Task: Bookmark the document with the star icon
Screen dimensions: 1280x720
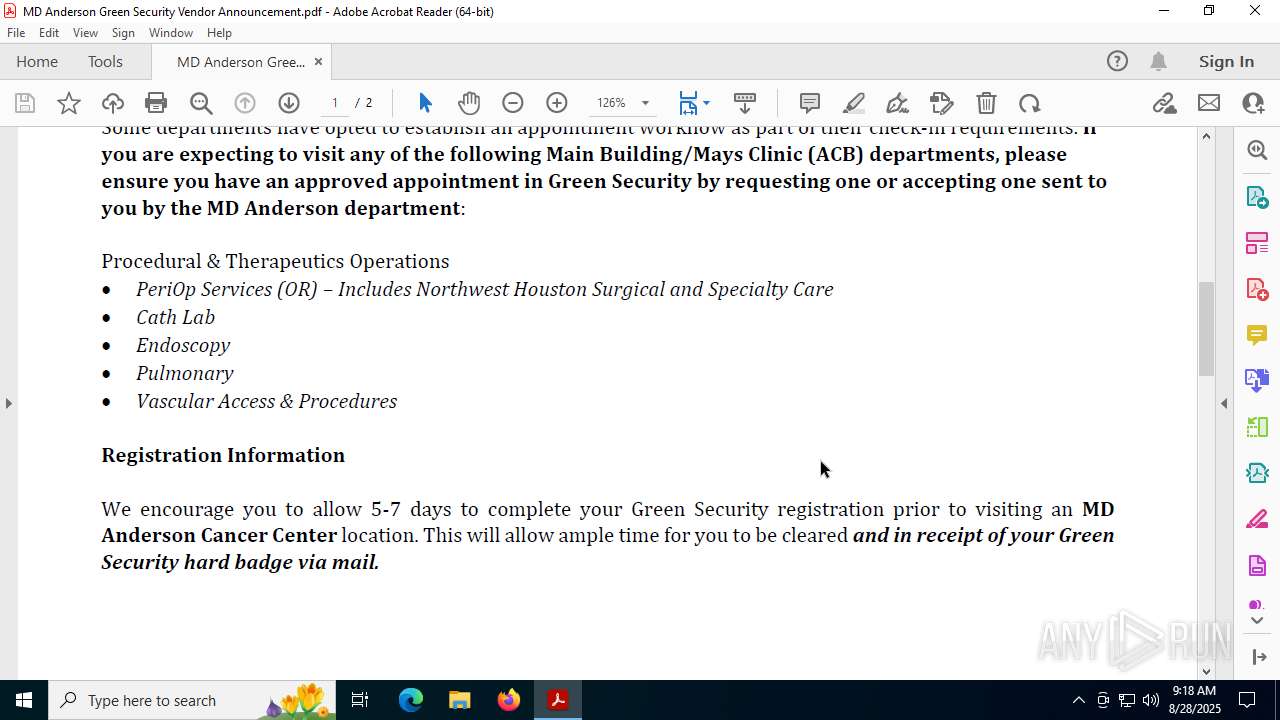Action: (69, 103)
